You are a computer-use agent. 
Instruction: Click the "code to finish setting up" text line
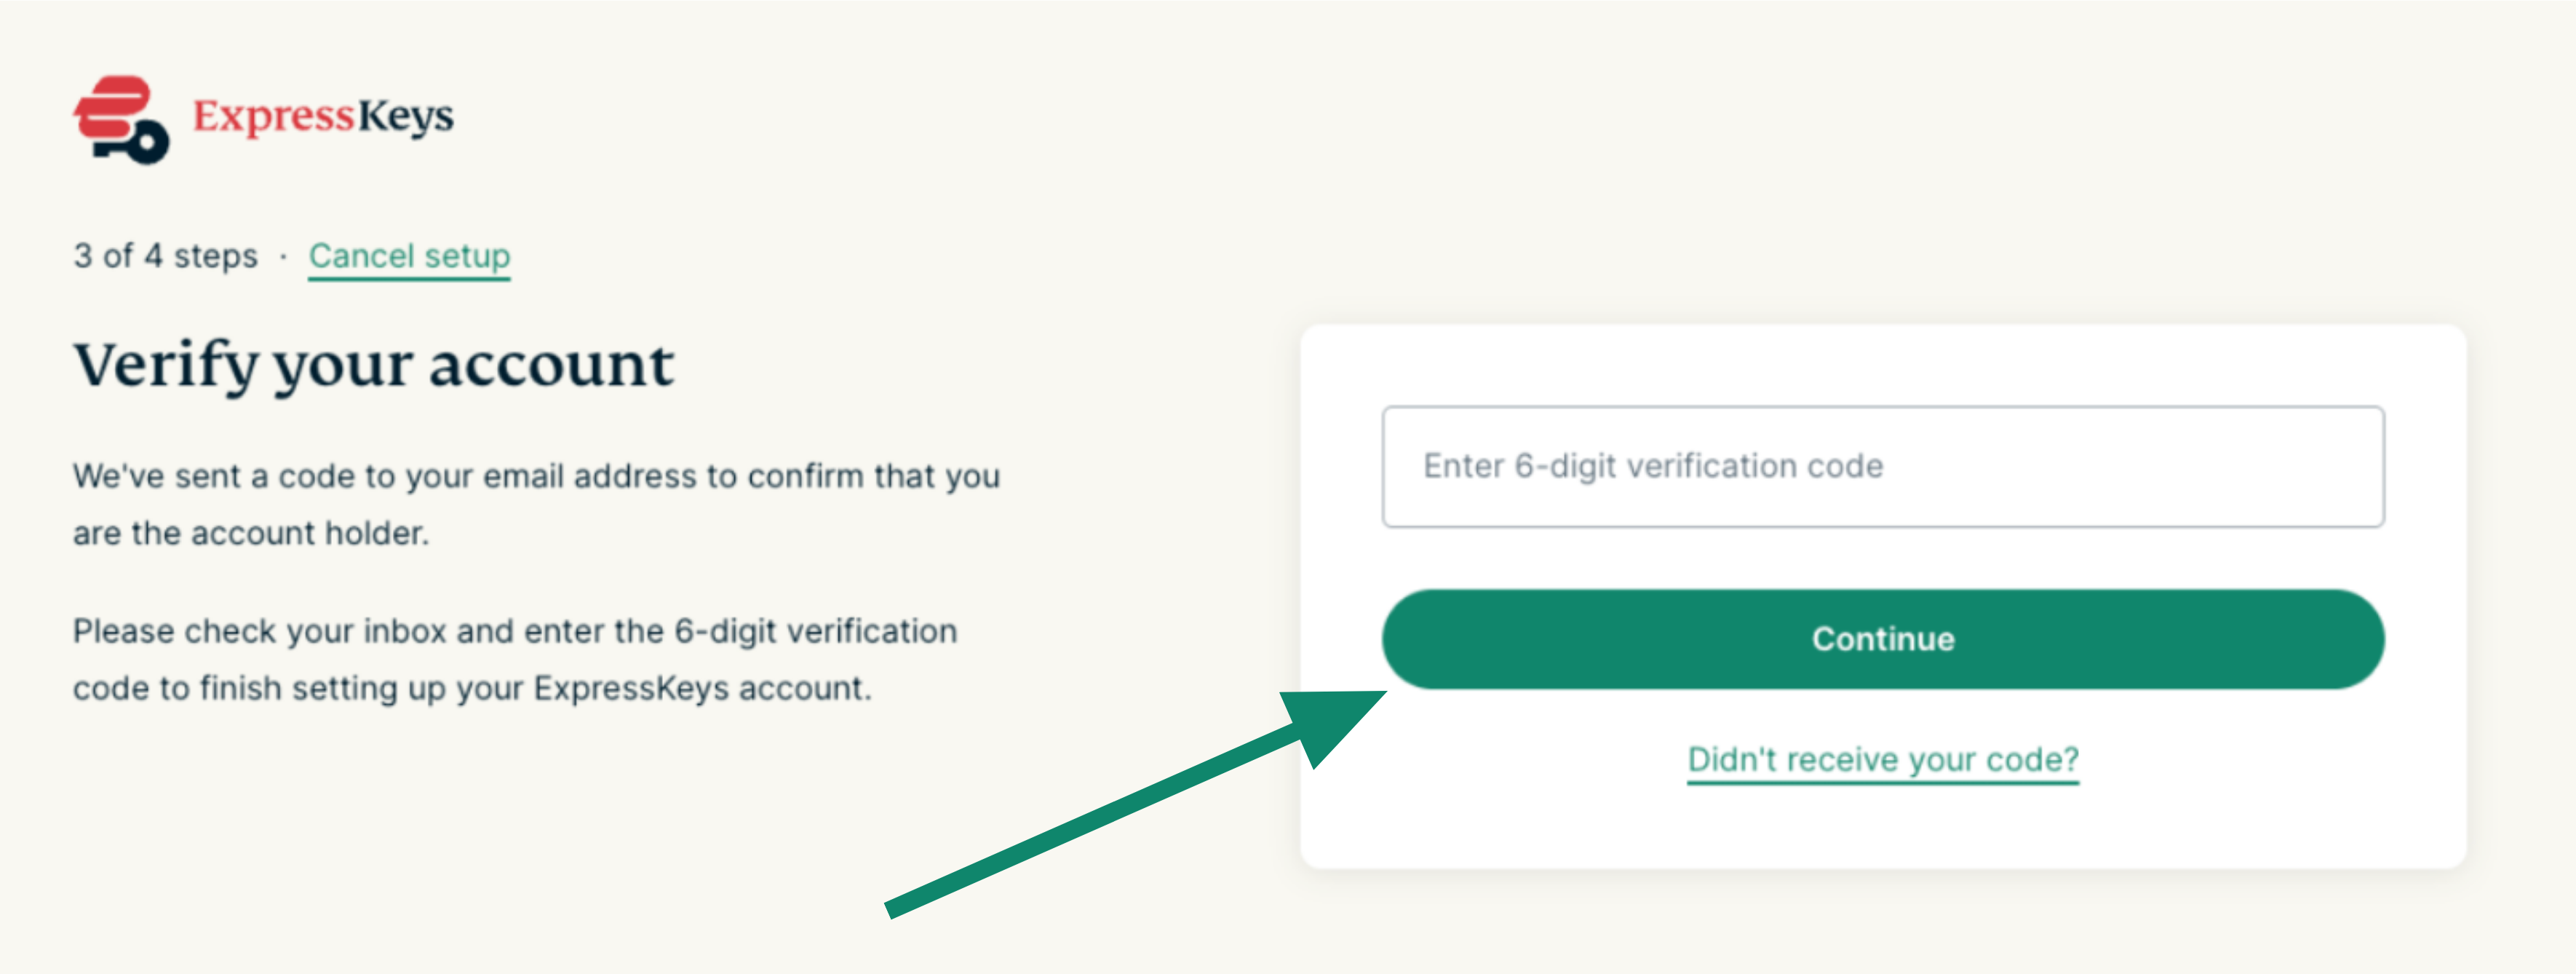tap(472, 688)
